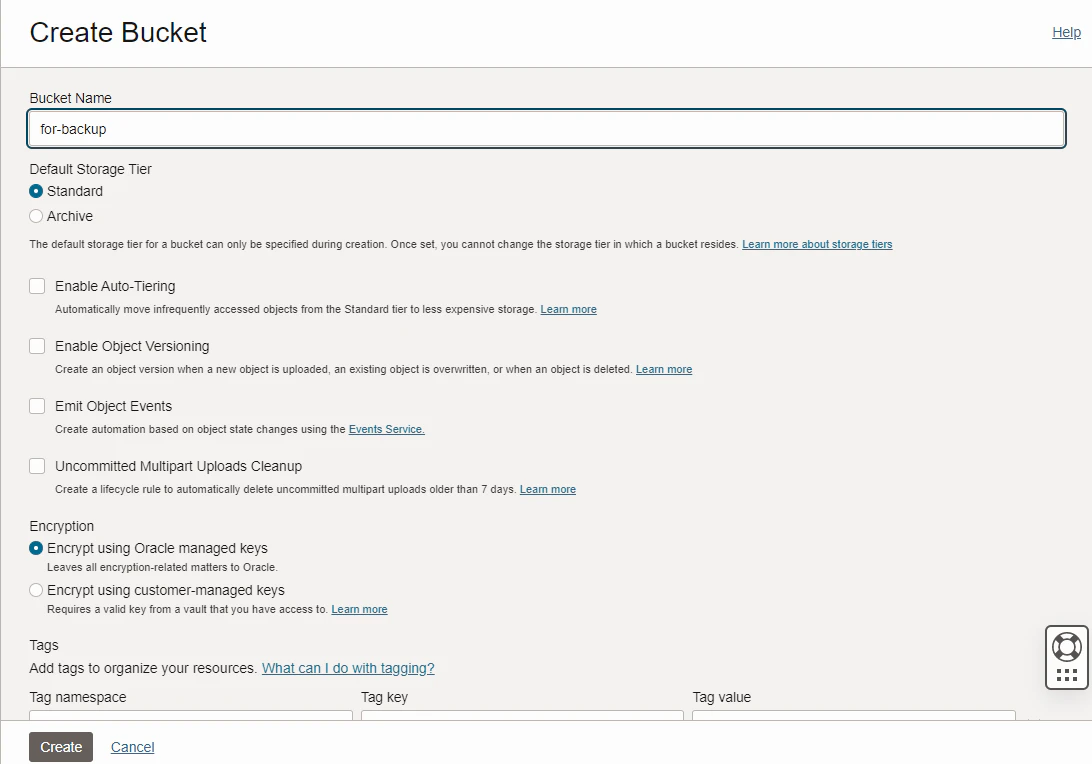Click the Tag value field
Image resolution: width=1092 pixels, height=764 pixels.
click(x=854, y=715)
